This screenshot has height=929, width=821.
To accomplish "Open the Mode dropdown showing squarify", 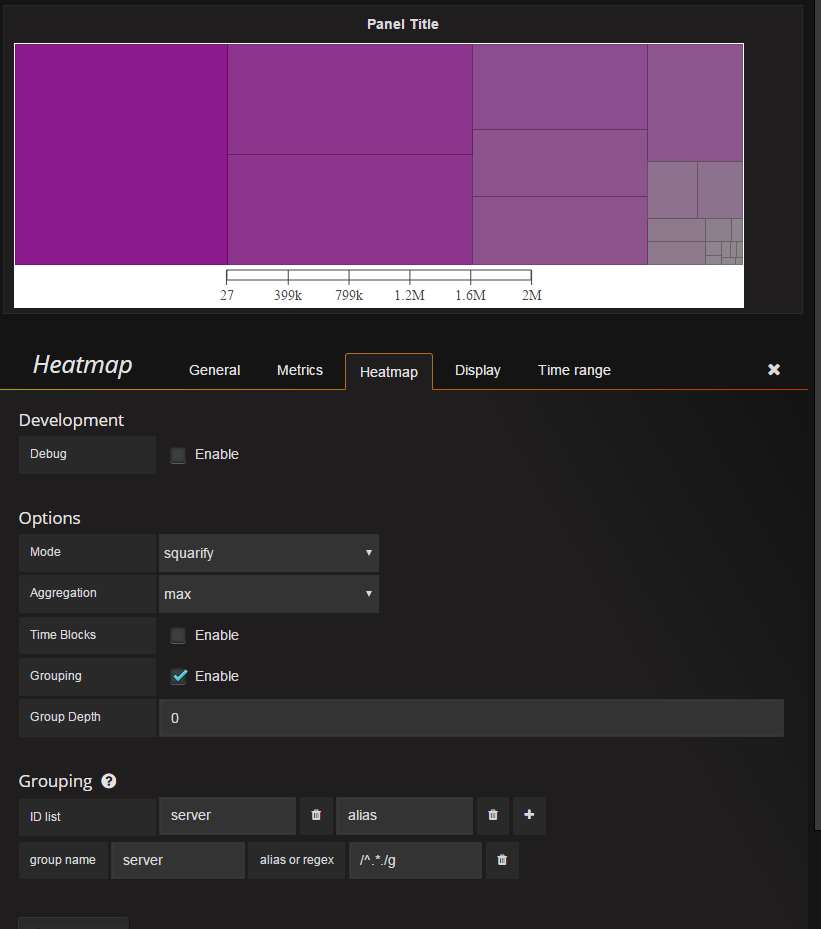I will pyautogui.click(x=268, y=552).
